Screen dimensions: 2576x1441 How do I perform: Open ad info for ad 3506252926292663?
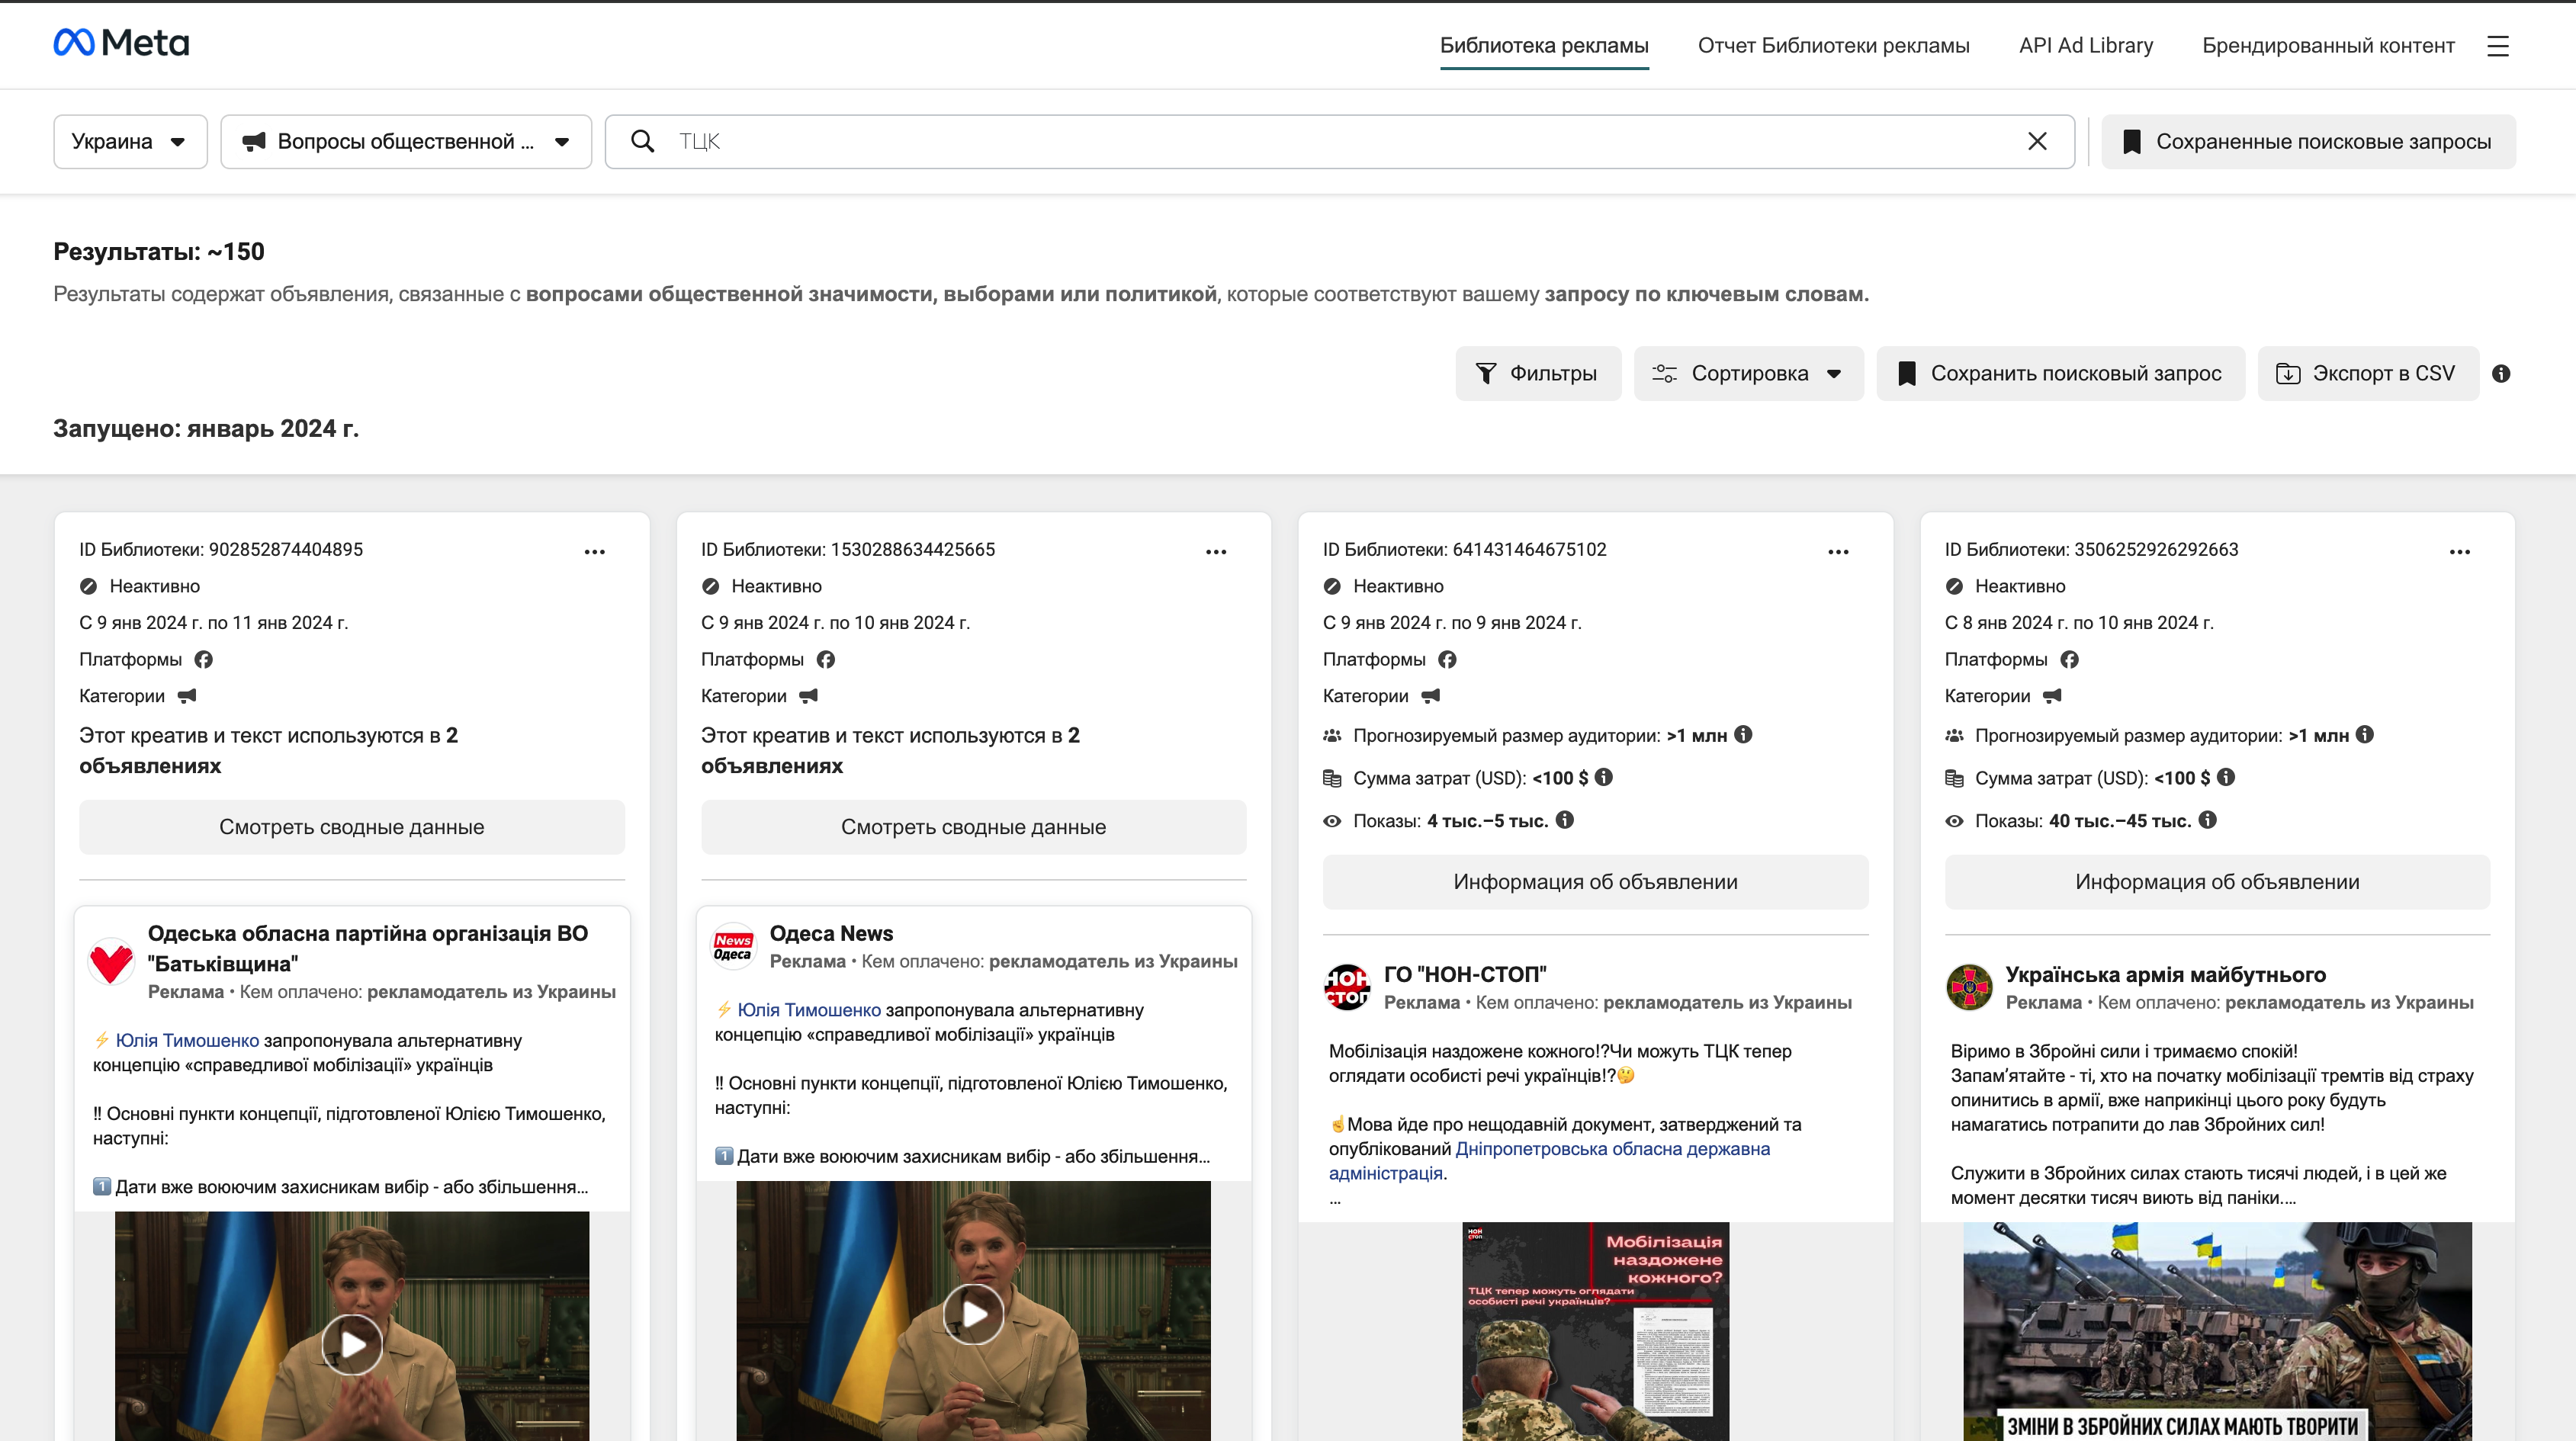(2217, 882)
